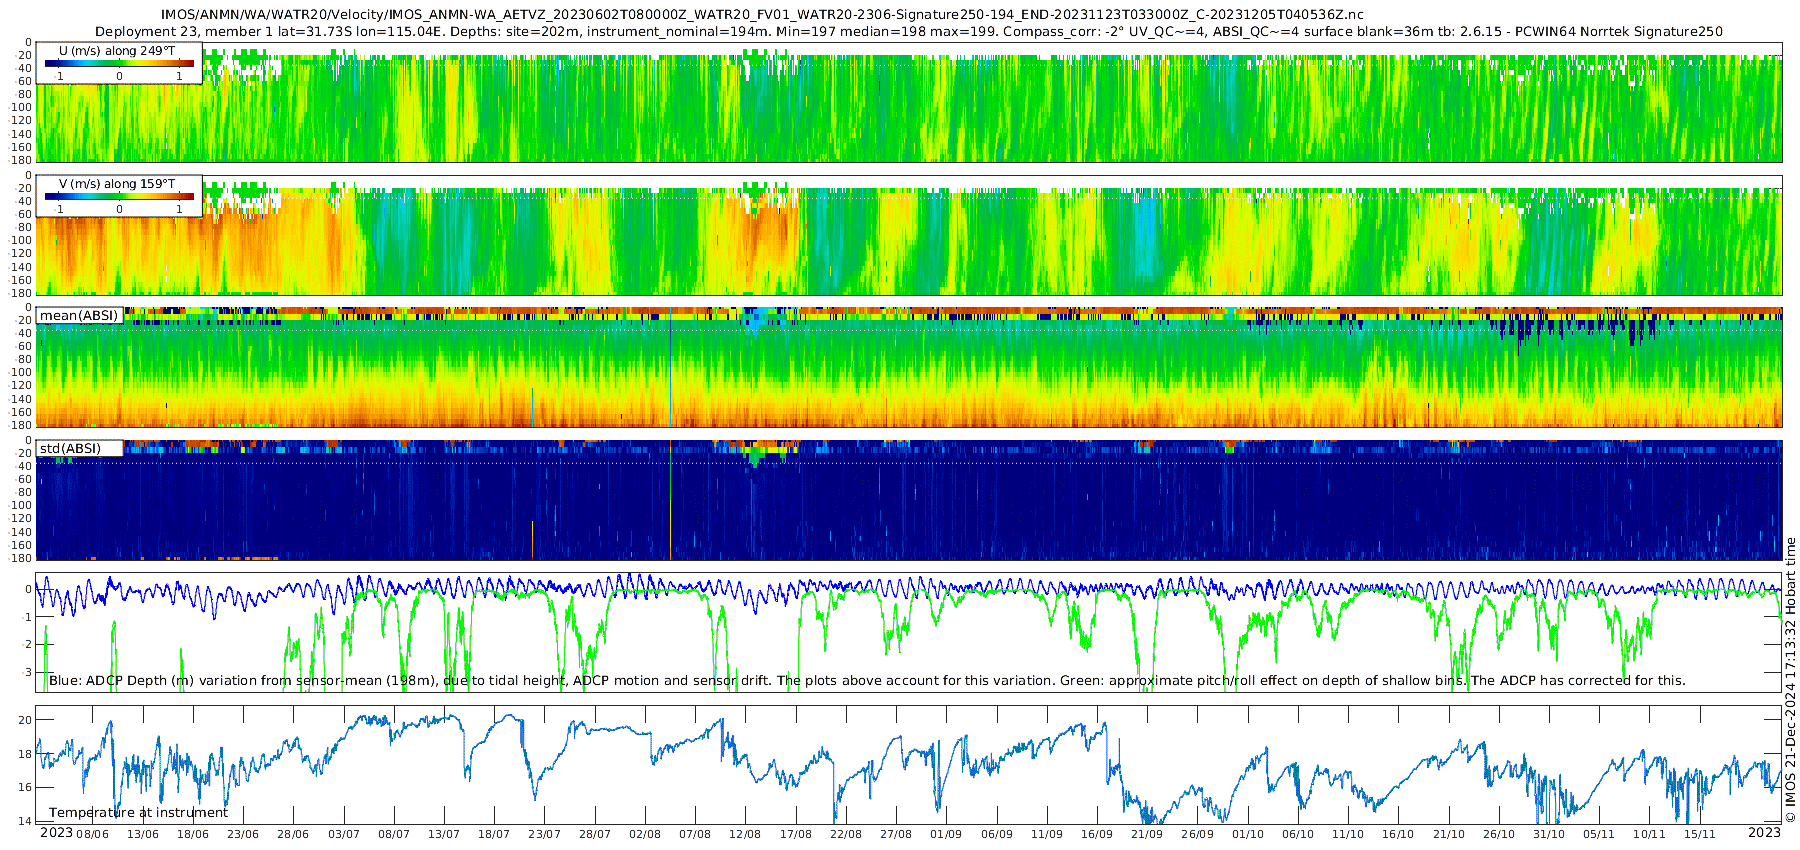Click the NetCDF file name title
Image resolution: width=1800 pixels, height=850 pixels.
click(761, 14)
